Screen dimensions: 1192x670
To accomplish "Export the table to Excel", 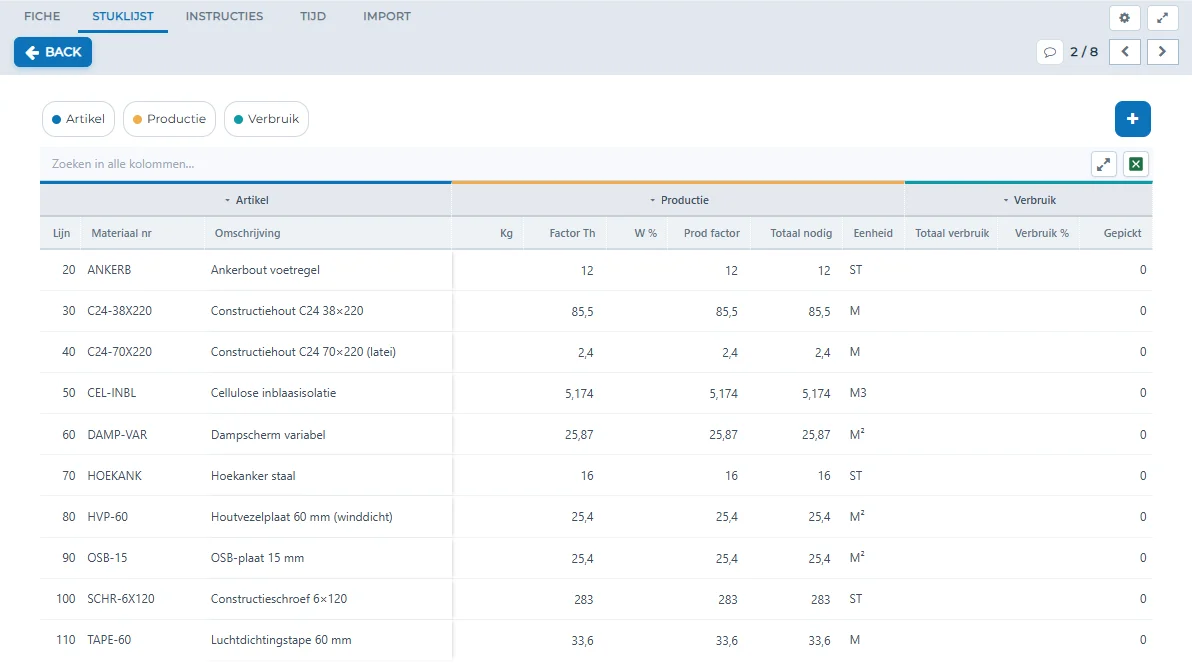I will [1136, 164].
